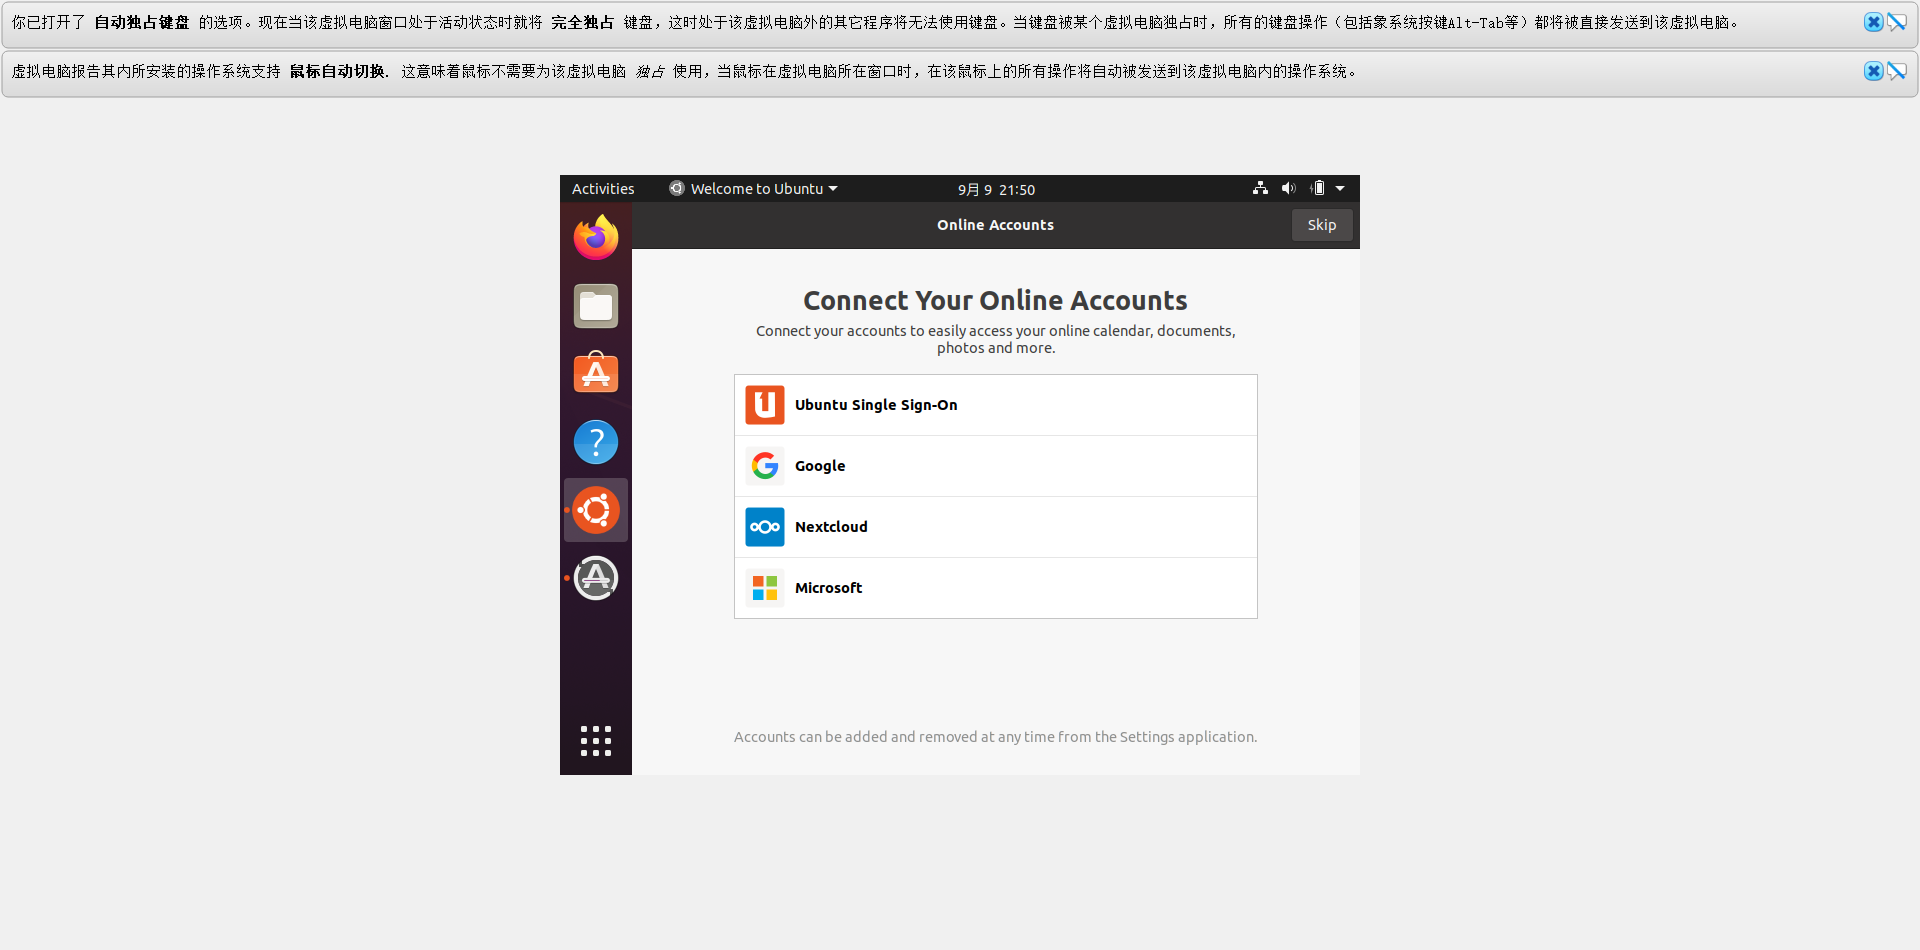Open the Help question-mark icon in dock
The height and width of the screenshot is (950, 1920).
[x=596, y=442]
